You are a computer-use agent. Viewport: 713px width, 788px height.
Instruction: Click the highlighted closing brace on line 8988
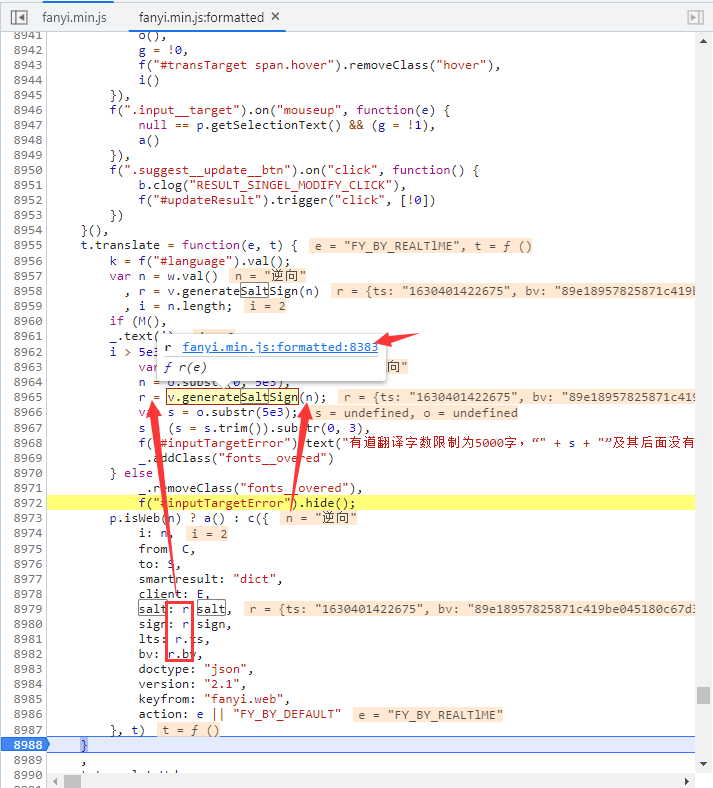pyautogui.click(x=84, y=745)
